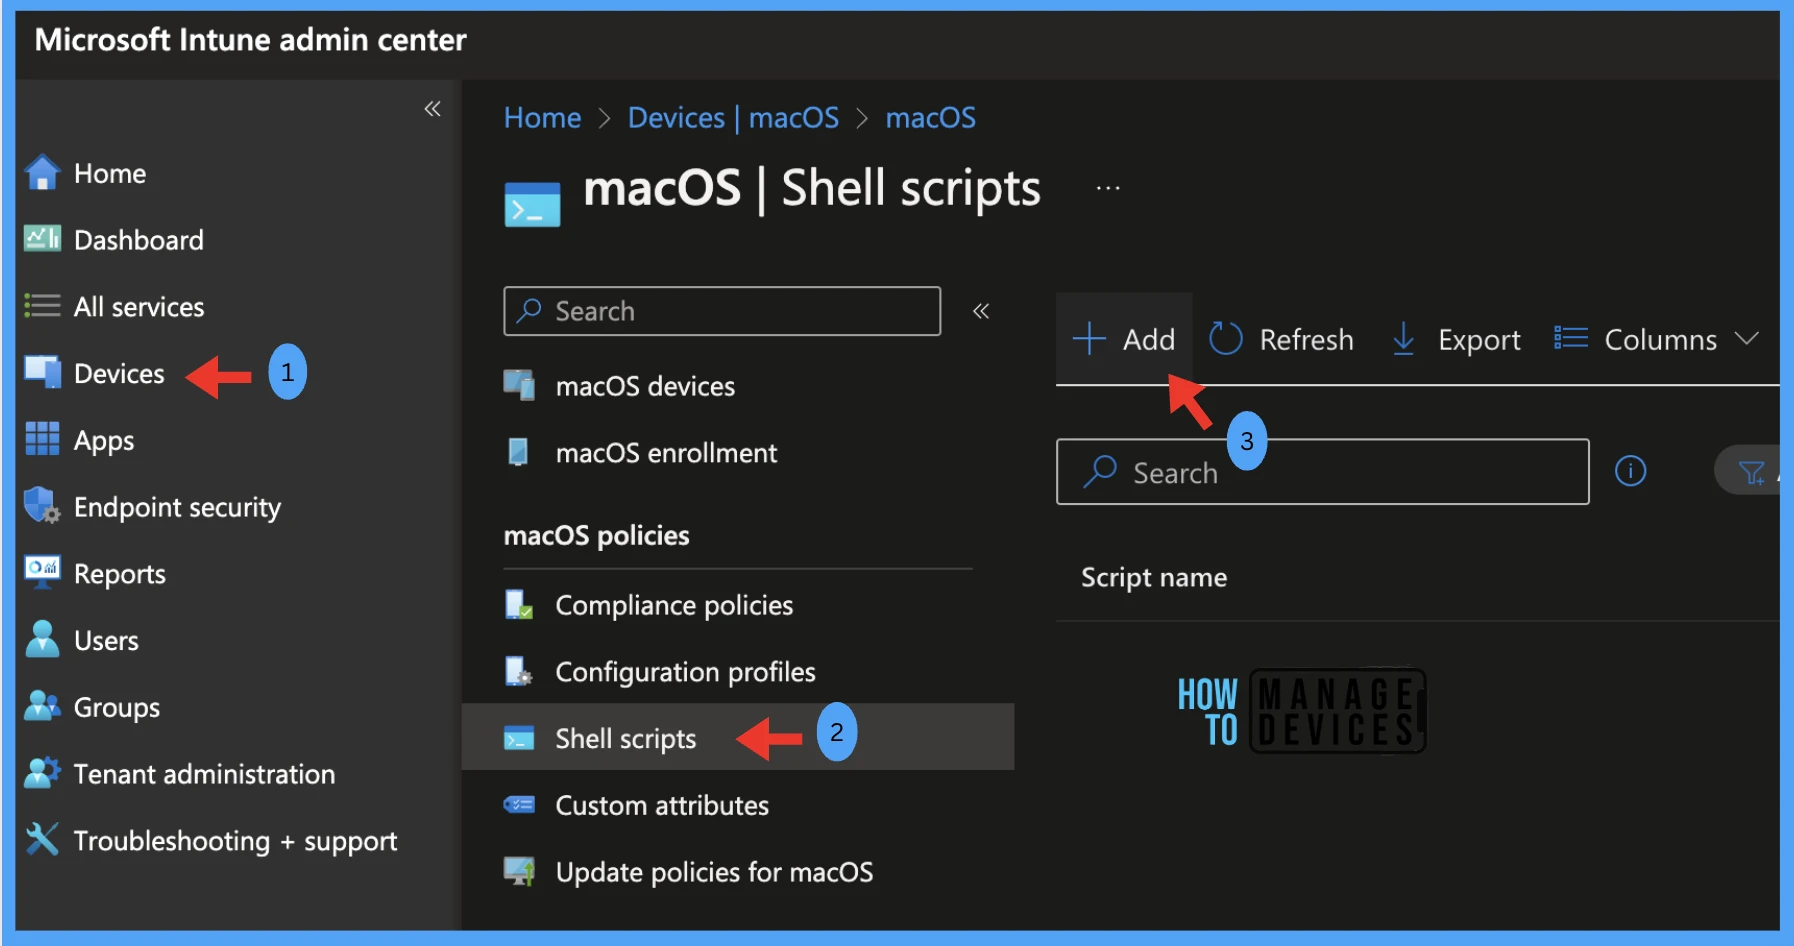The width and height of the screenshot is (1794, 946).
Task: Collapse the main left navigation sidebar
Action: [432, 108]
